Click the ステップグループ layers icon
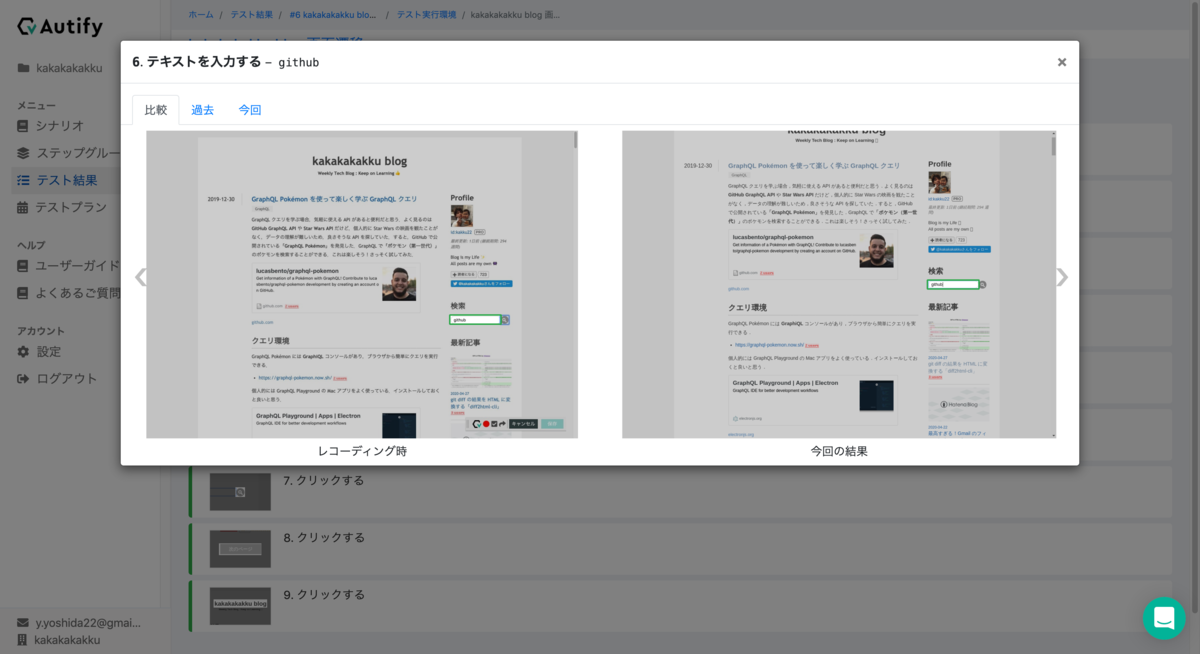The image size is (1200, 654). pyautogui.click(x=23, y=153)
